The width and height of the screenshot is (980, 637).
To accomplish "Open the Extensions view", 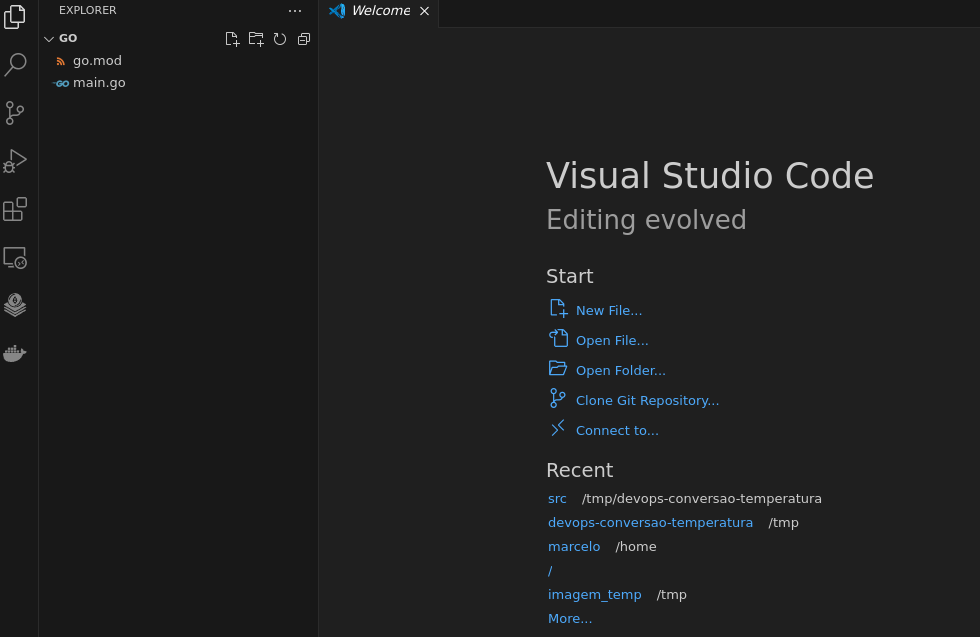I will (15, 209).
